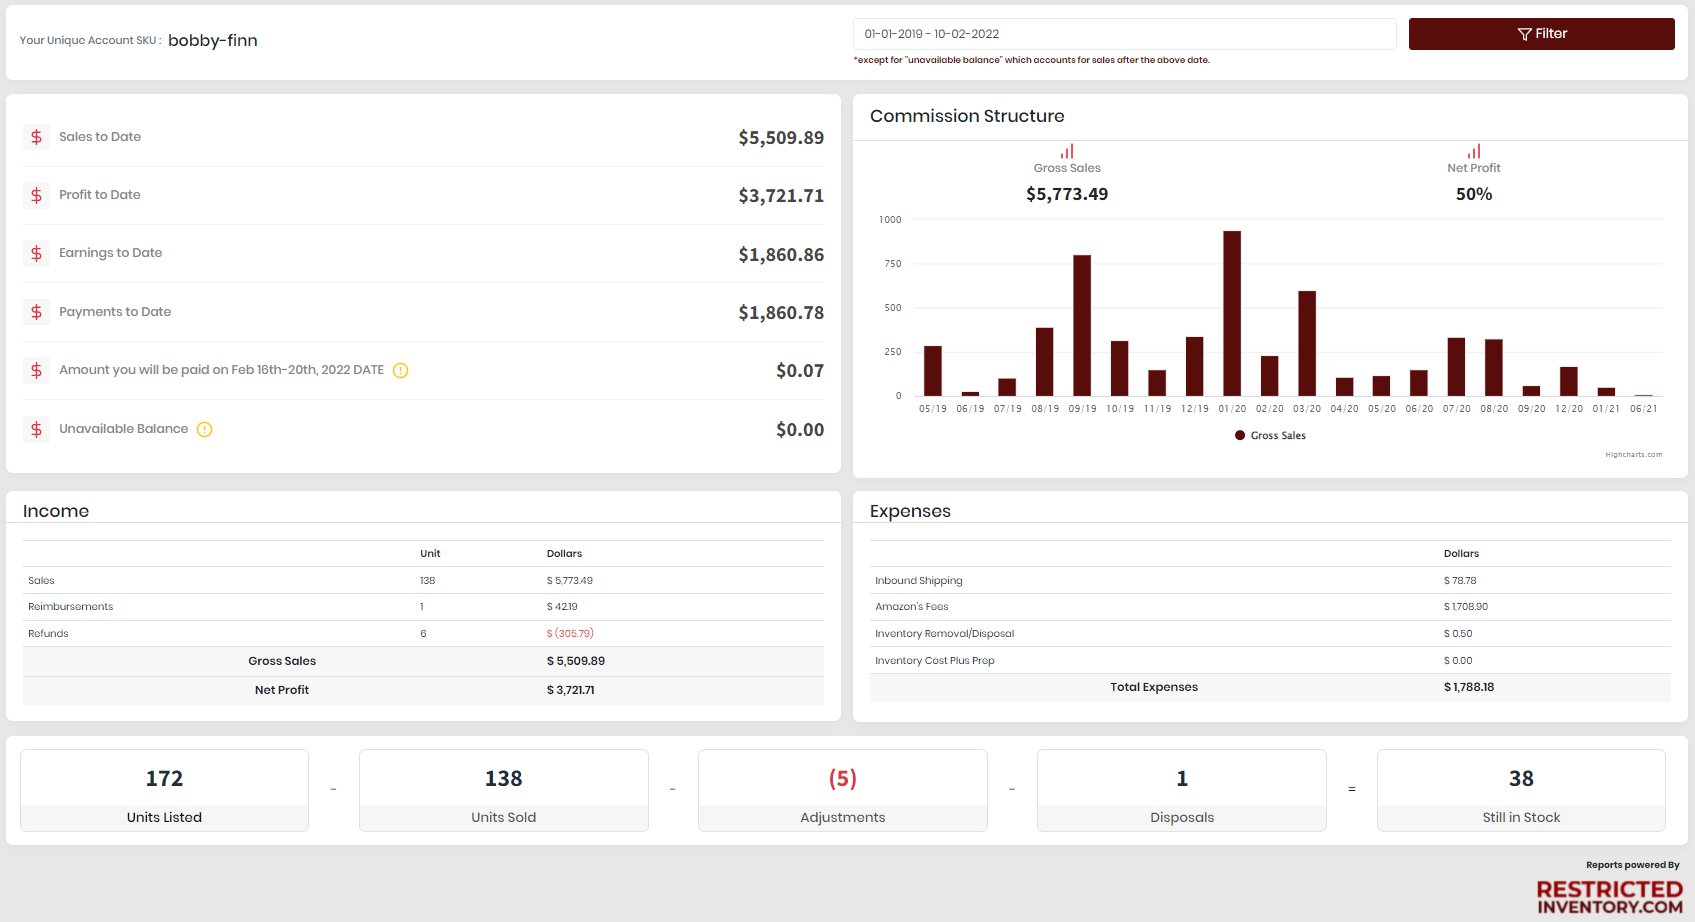Open the date range input field
This screenshot has width=1695, height=922.
[x=1124, y=34]
